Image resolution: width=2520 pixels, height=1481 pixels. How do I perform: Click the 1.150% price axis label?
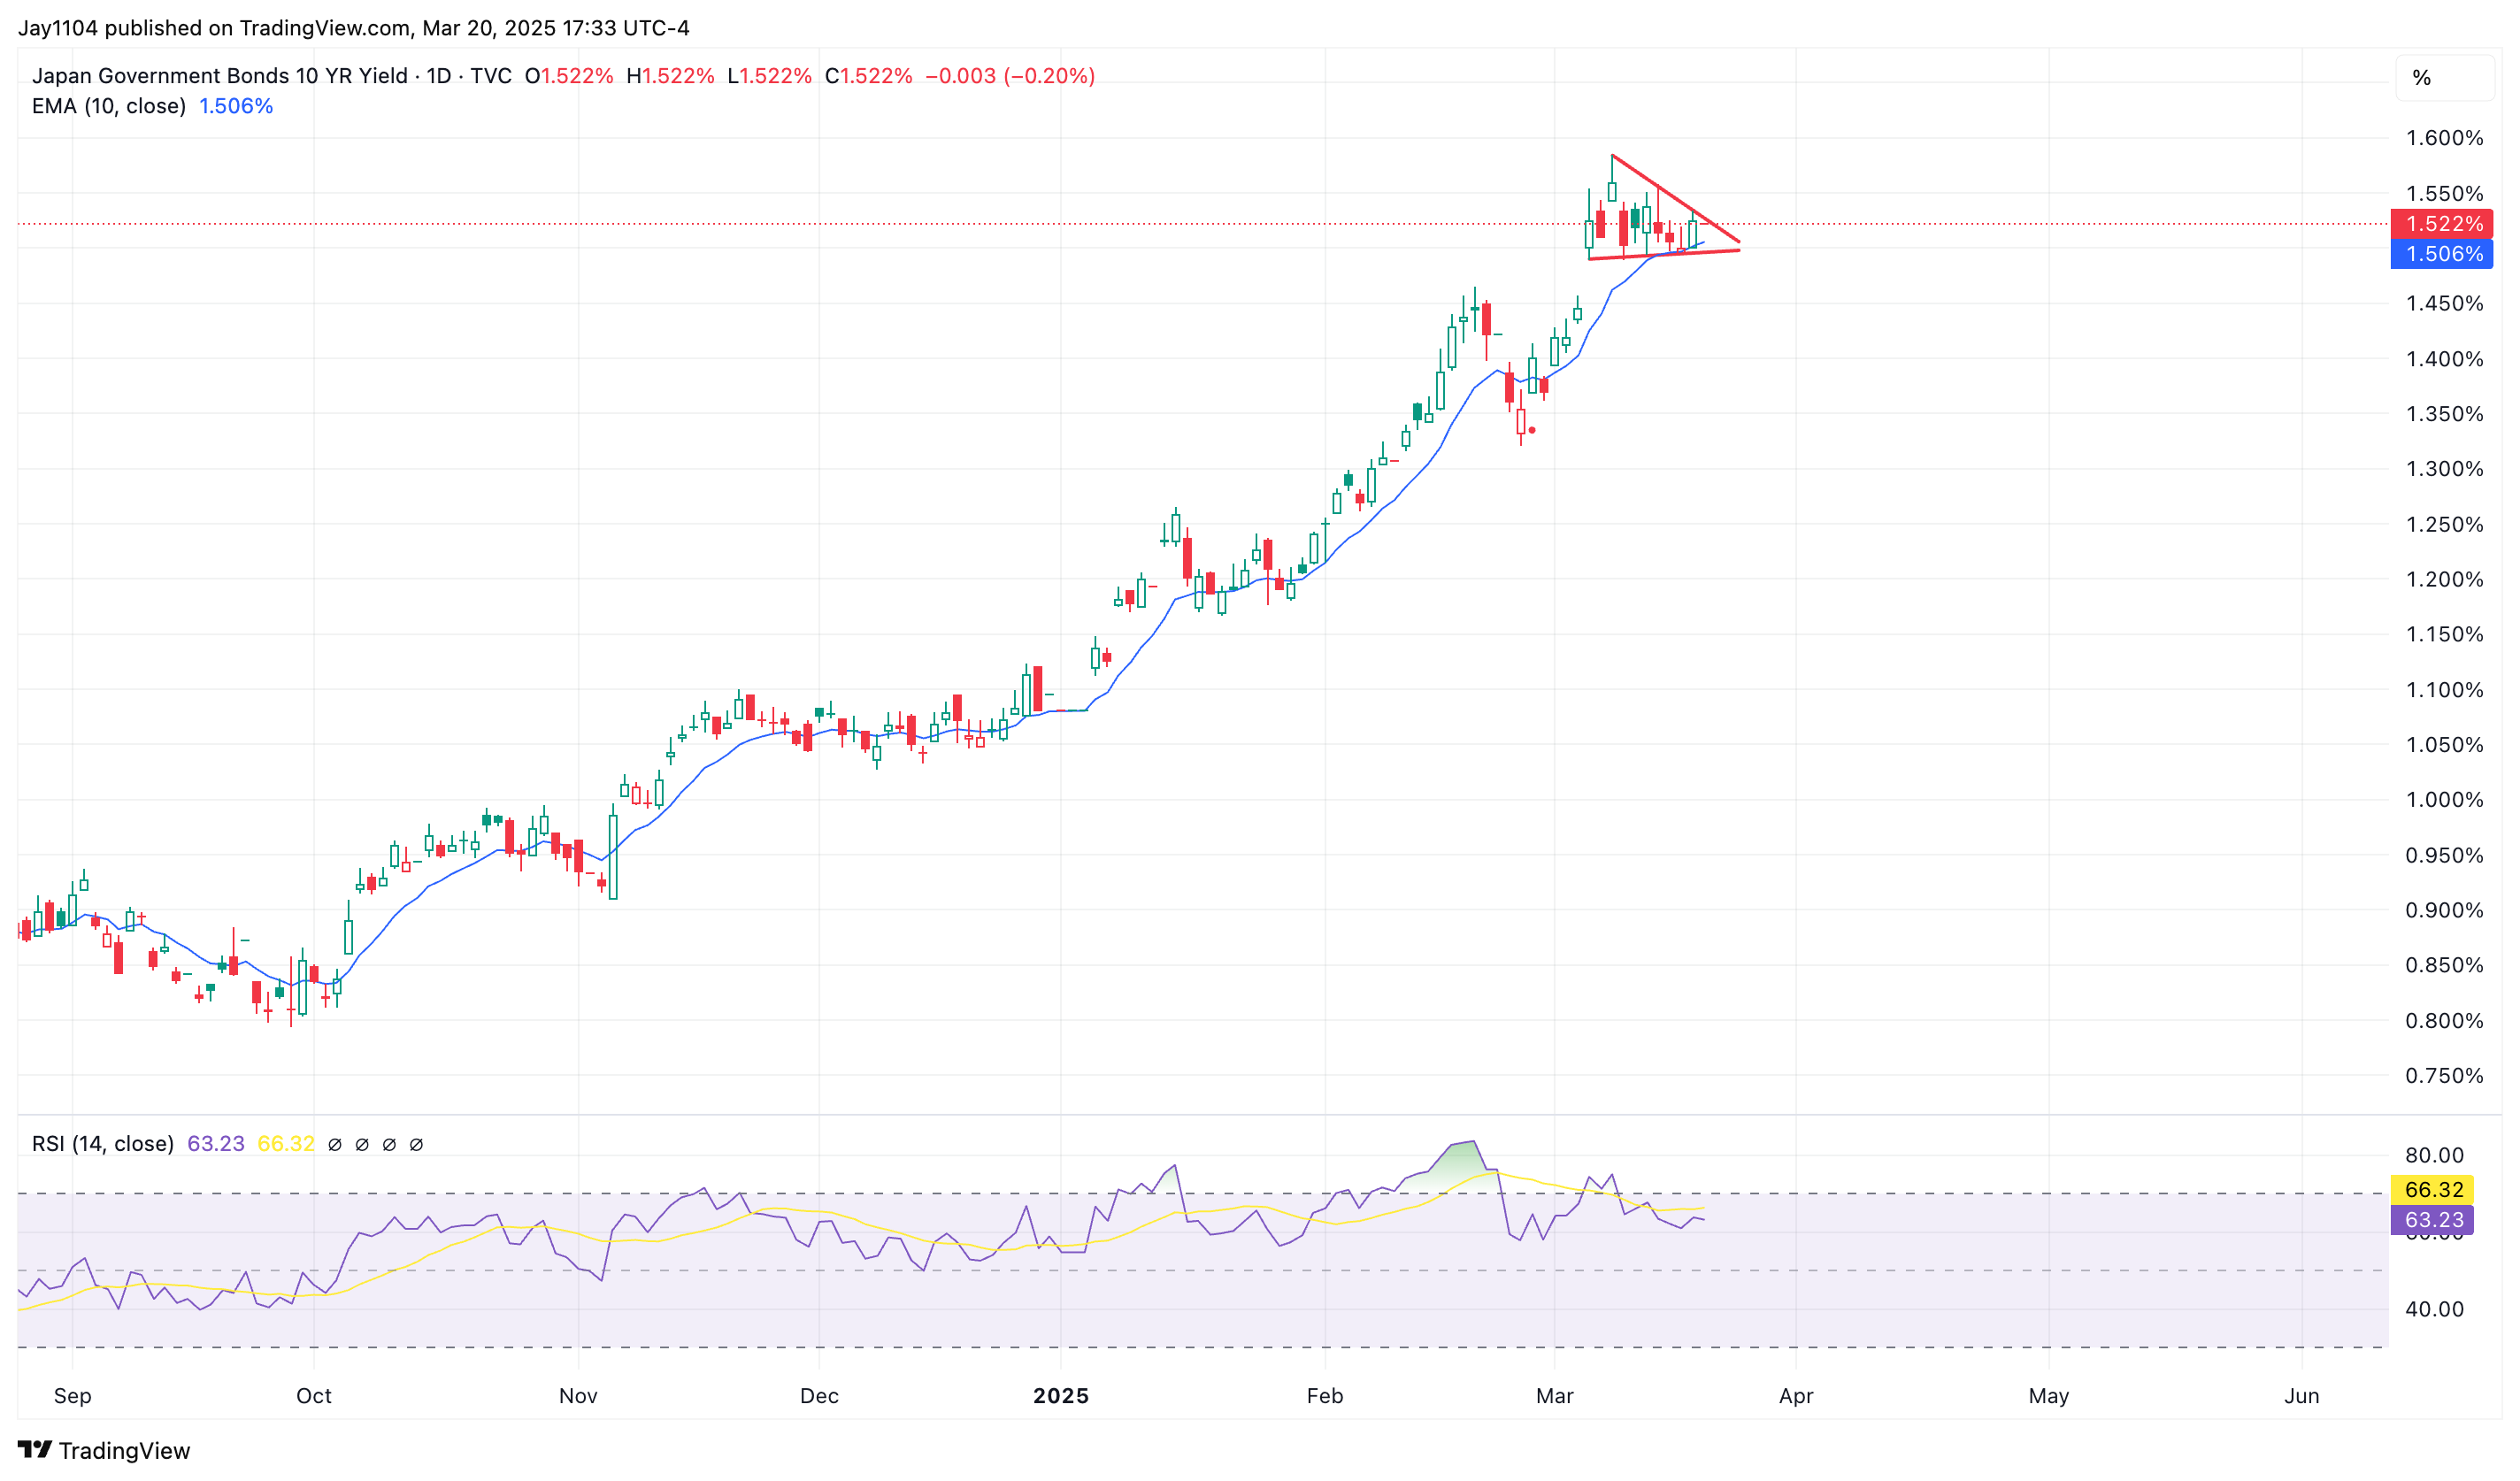pos(2444,634)
